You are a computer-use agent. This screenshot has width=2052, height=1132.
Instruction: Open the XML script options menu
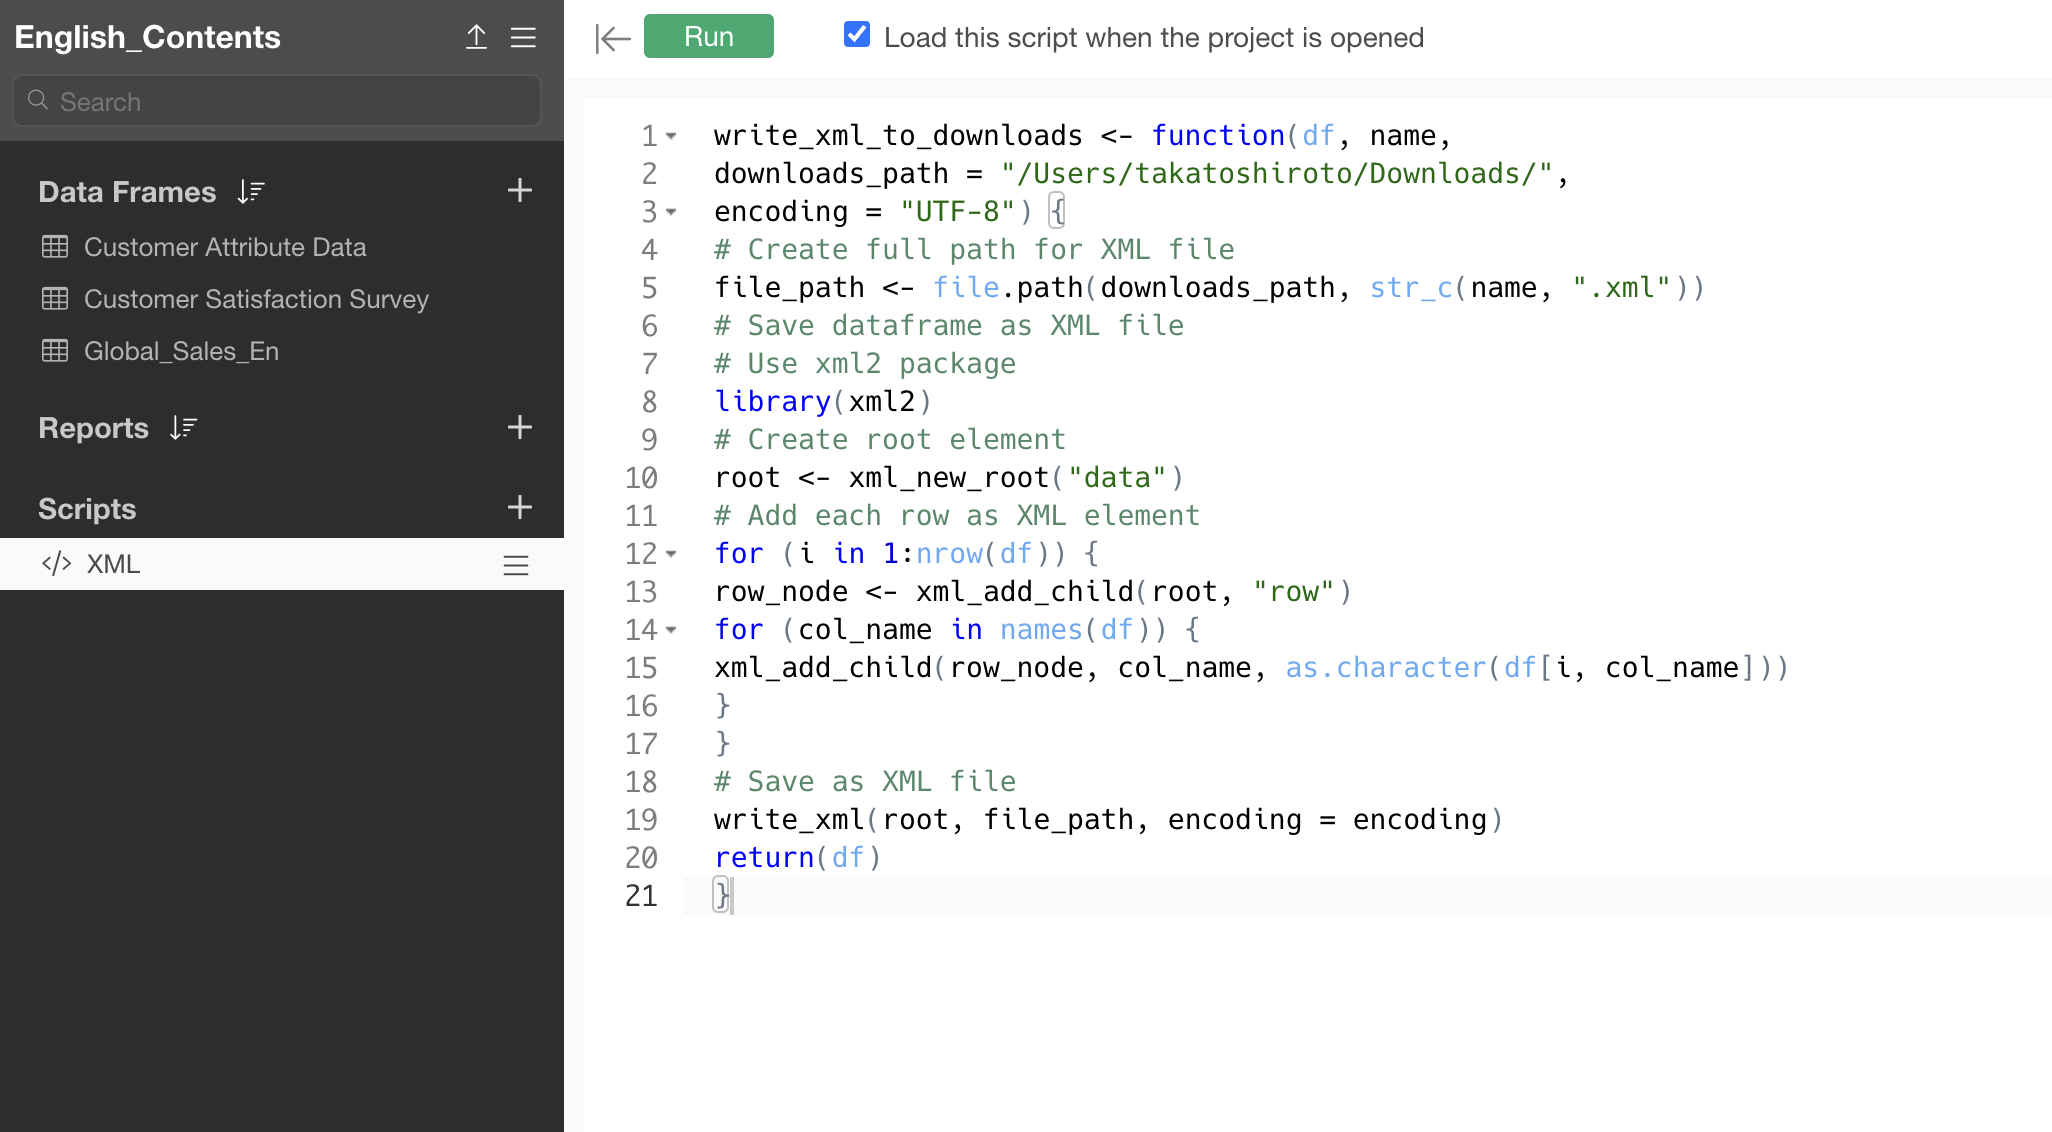click(515, 565)
